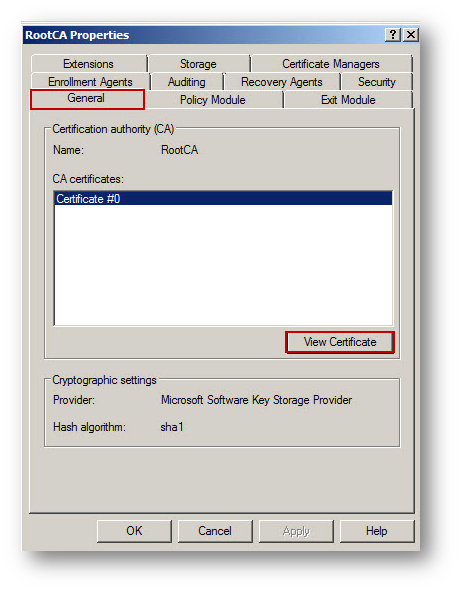
Task: Go to the Certificate Managers tab
Action: [331, 64]
